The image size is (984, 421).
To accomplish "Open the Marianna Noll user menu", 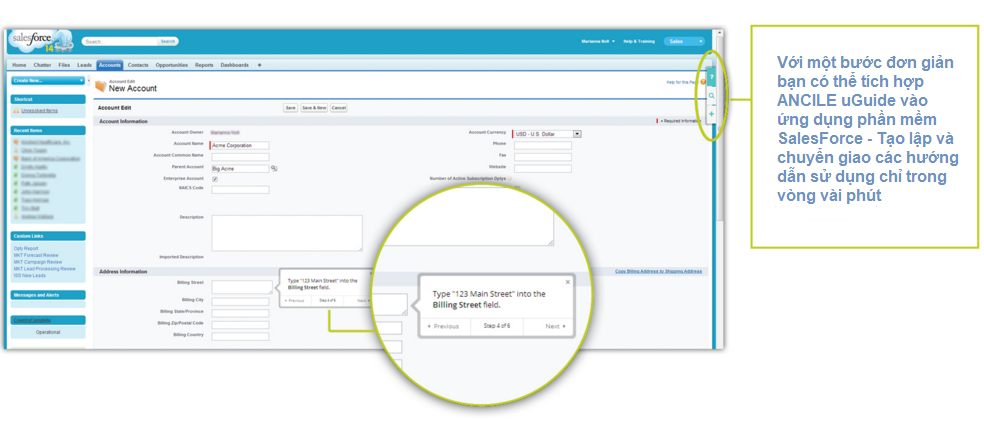I will point(597,41).
